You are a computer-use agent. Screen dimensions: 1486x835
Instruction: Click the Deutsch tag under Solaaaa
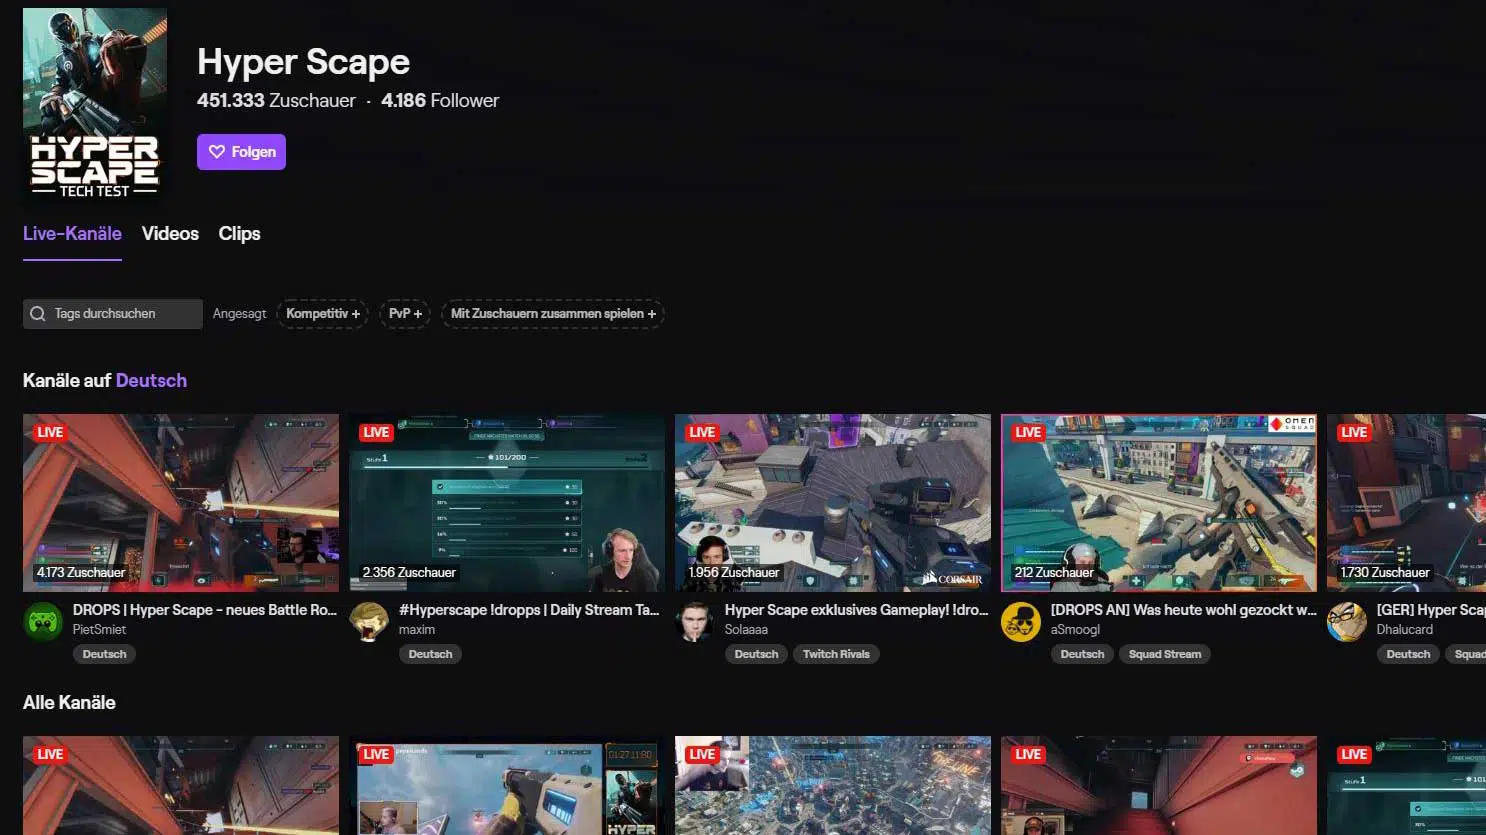pos(756,654)
